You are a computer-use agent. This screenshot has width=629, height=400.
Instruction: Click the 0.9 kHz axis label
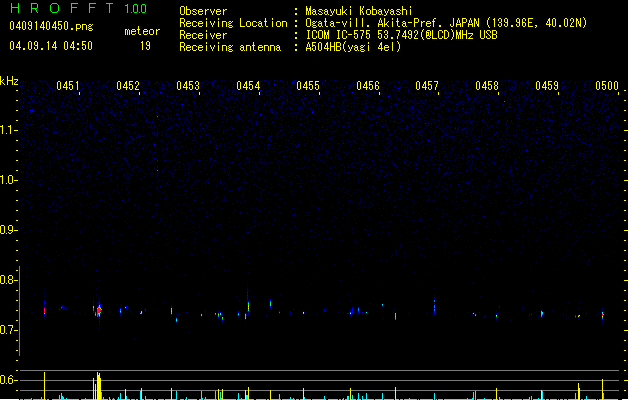point(9,230)
